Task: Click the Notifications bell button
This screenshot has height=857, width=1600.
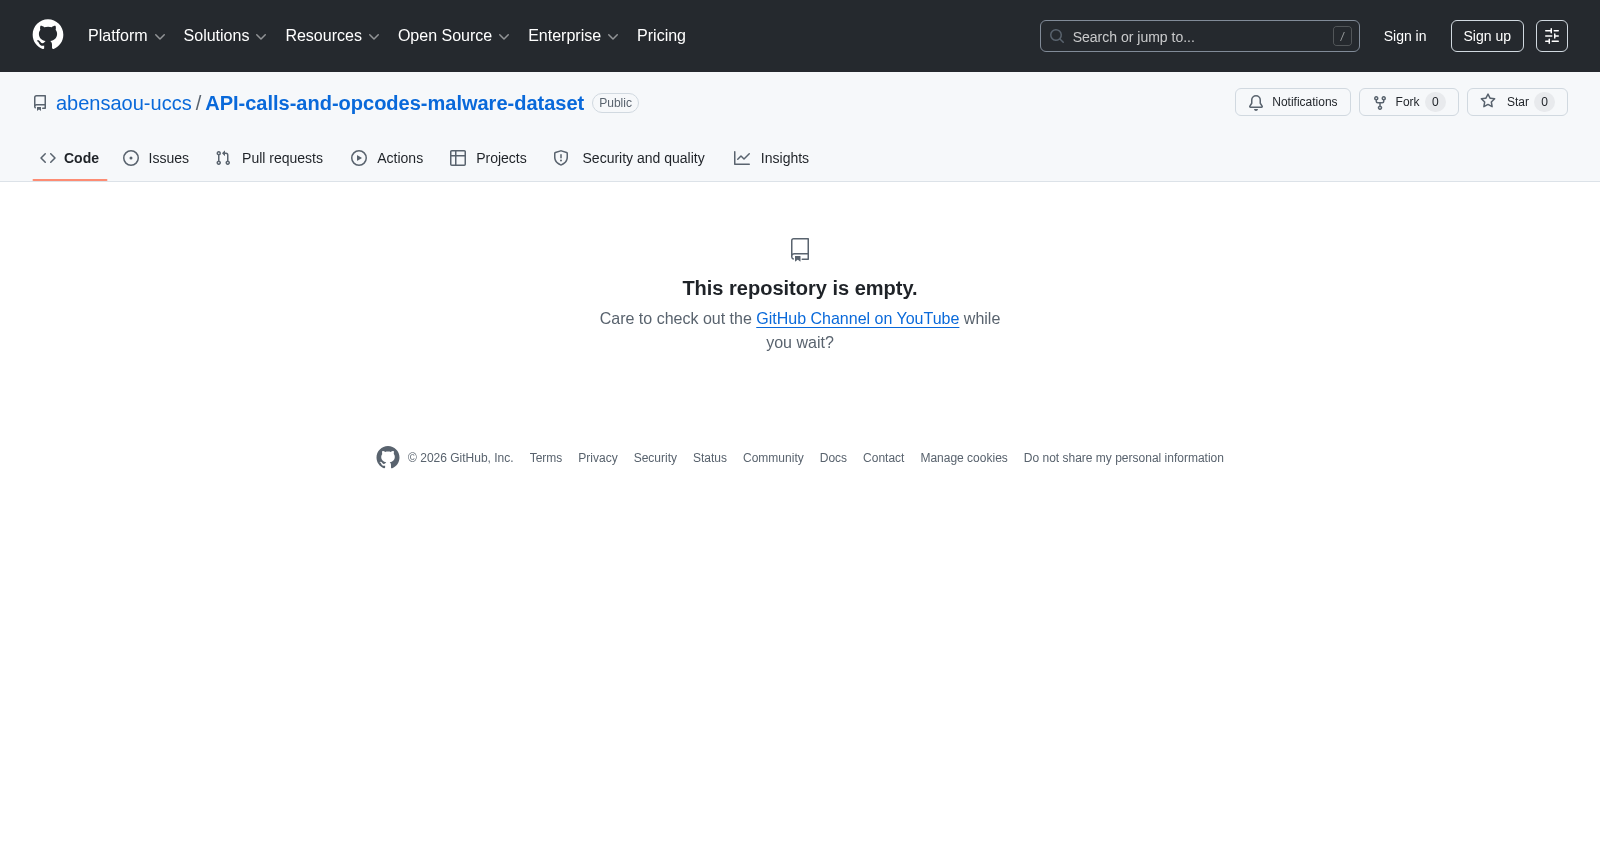Action: click(x=1293, y=102)
